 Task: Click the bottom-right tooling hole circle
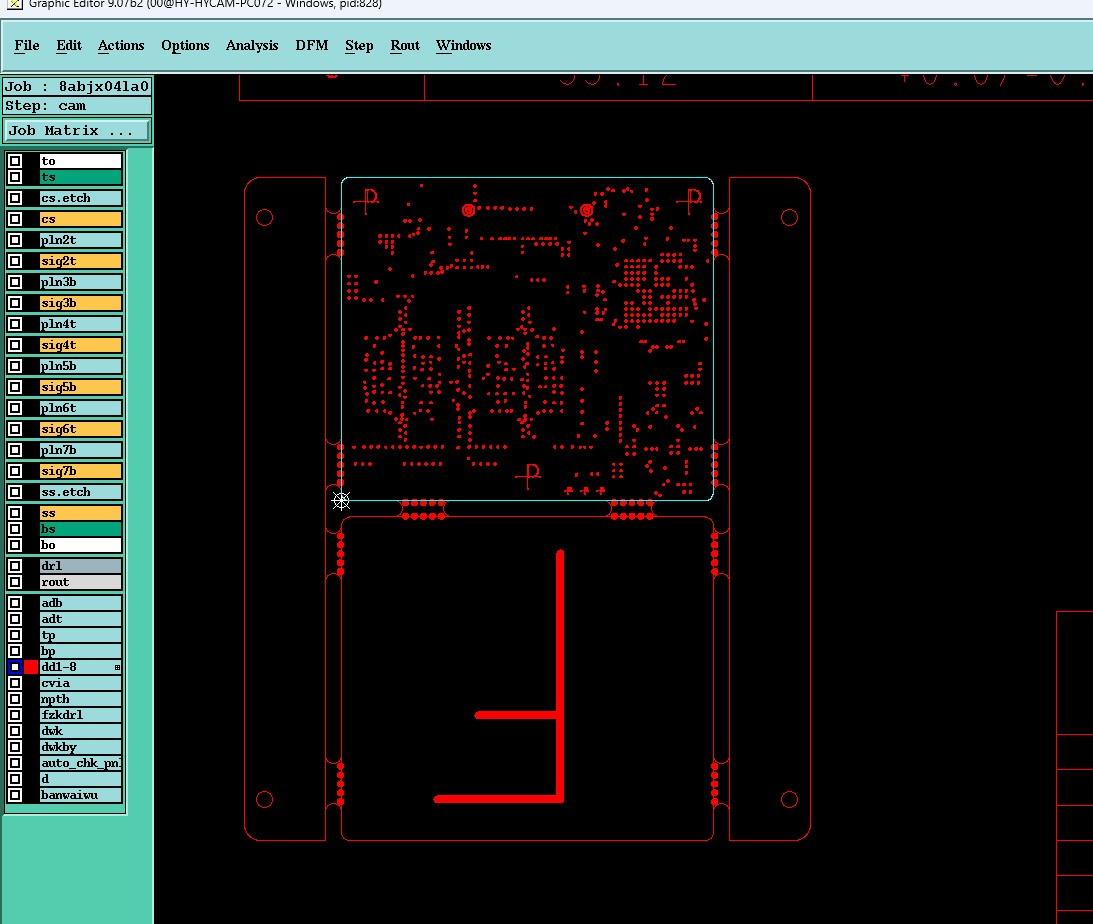pos(789,799)
